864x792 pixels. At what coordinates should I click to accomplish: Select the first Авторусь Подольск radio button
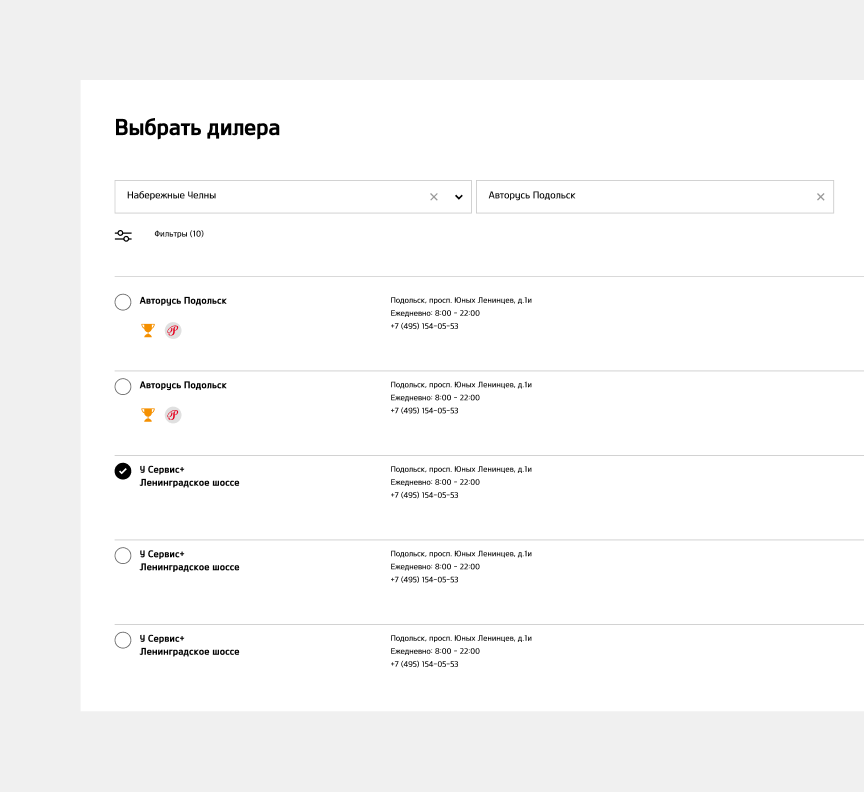coord(123,302)
